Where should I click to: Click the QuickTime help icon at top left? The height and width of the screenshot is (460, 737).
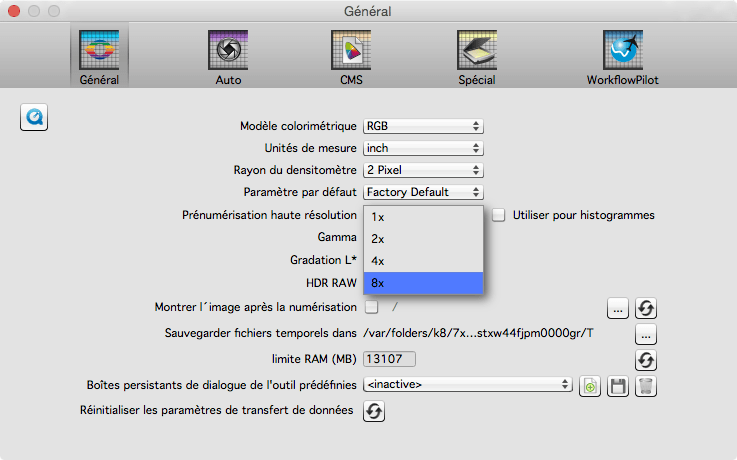coord(35,116)
